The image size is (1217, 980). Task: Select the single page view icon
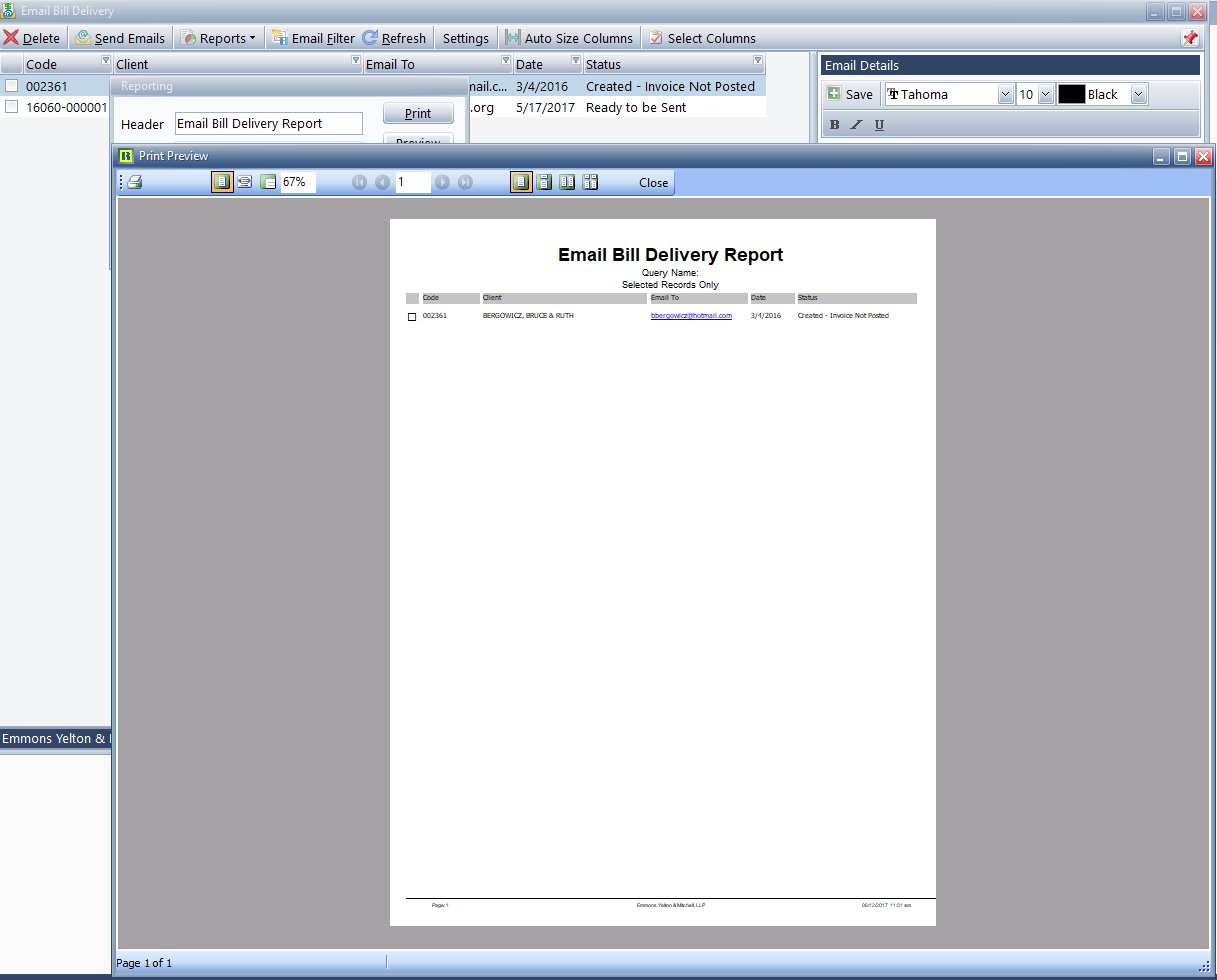(x=521, y=182)
